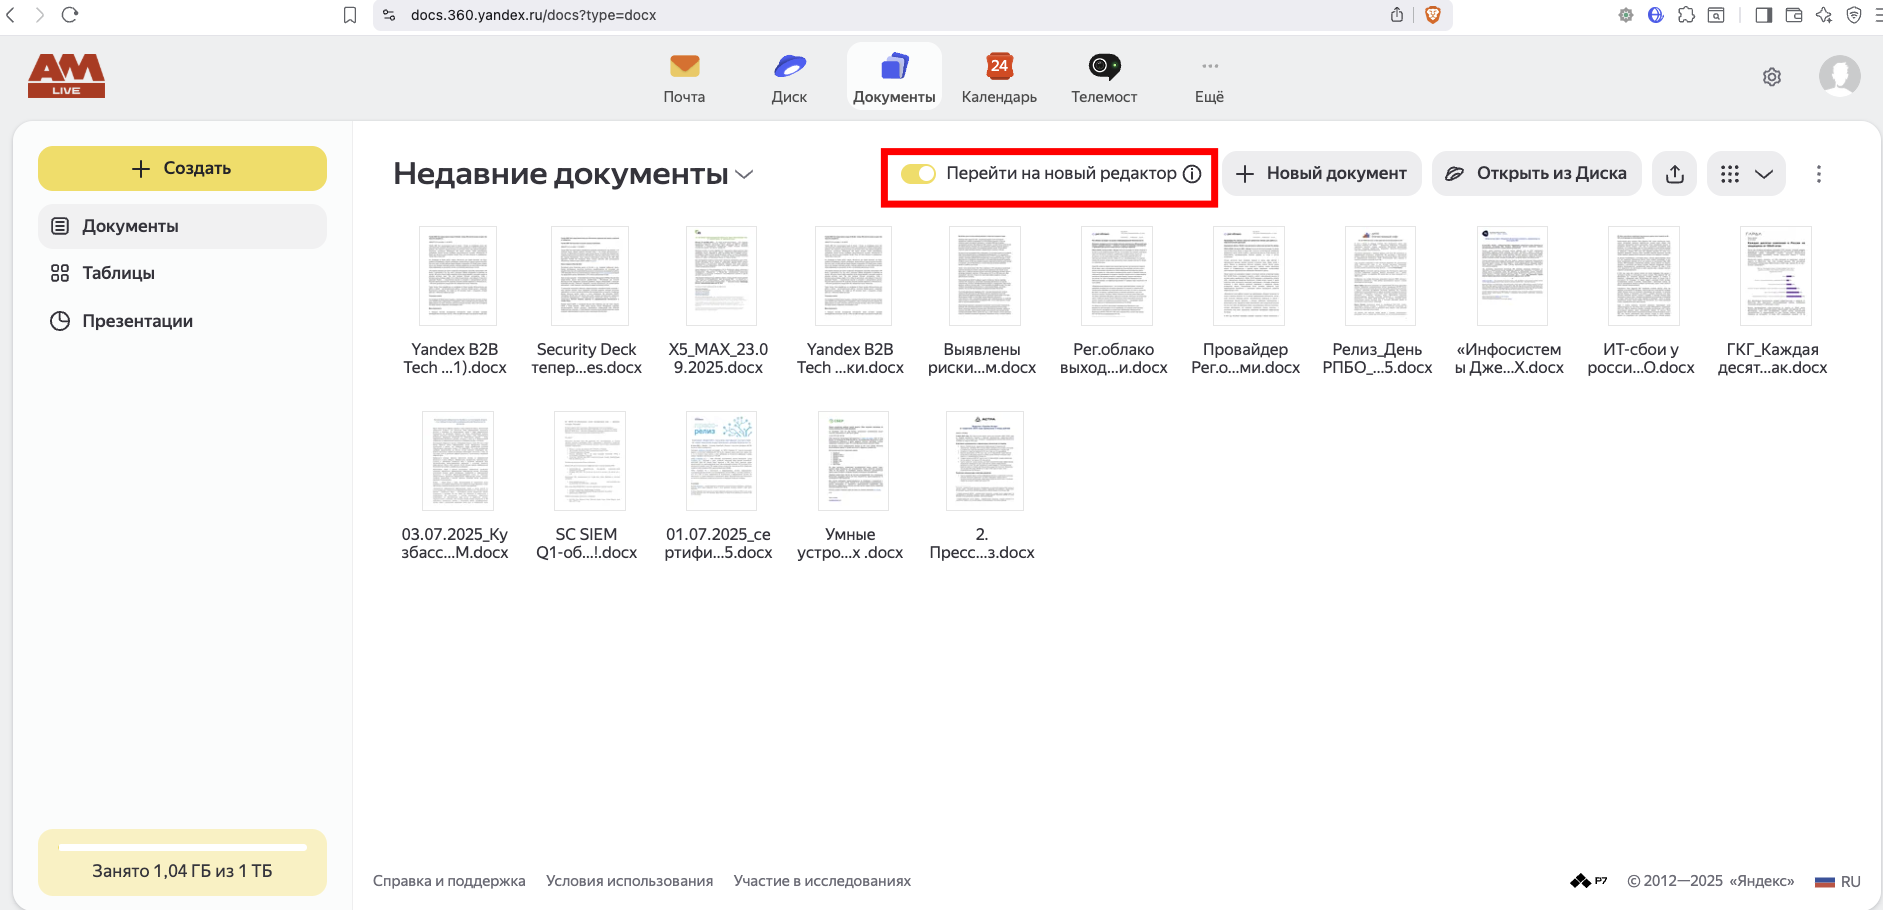Screen dimensions: 1883x910
Task: Open Security Deck тепер...es.docx document
Action: (587, 301)
